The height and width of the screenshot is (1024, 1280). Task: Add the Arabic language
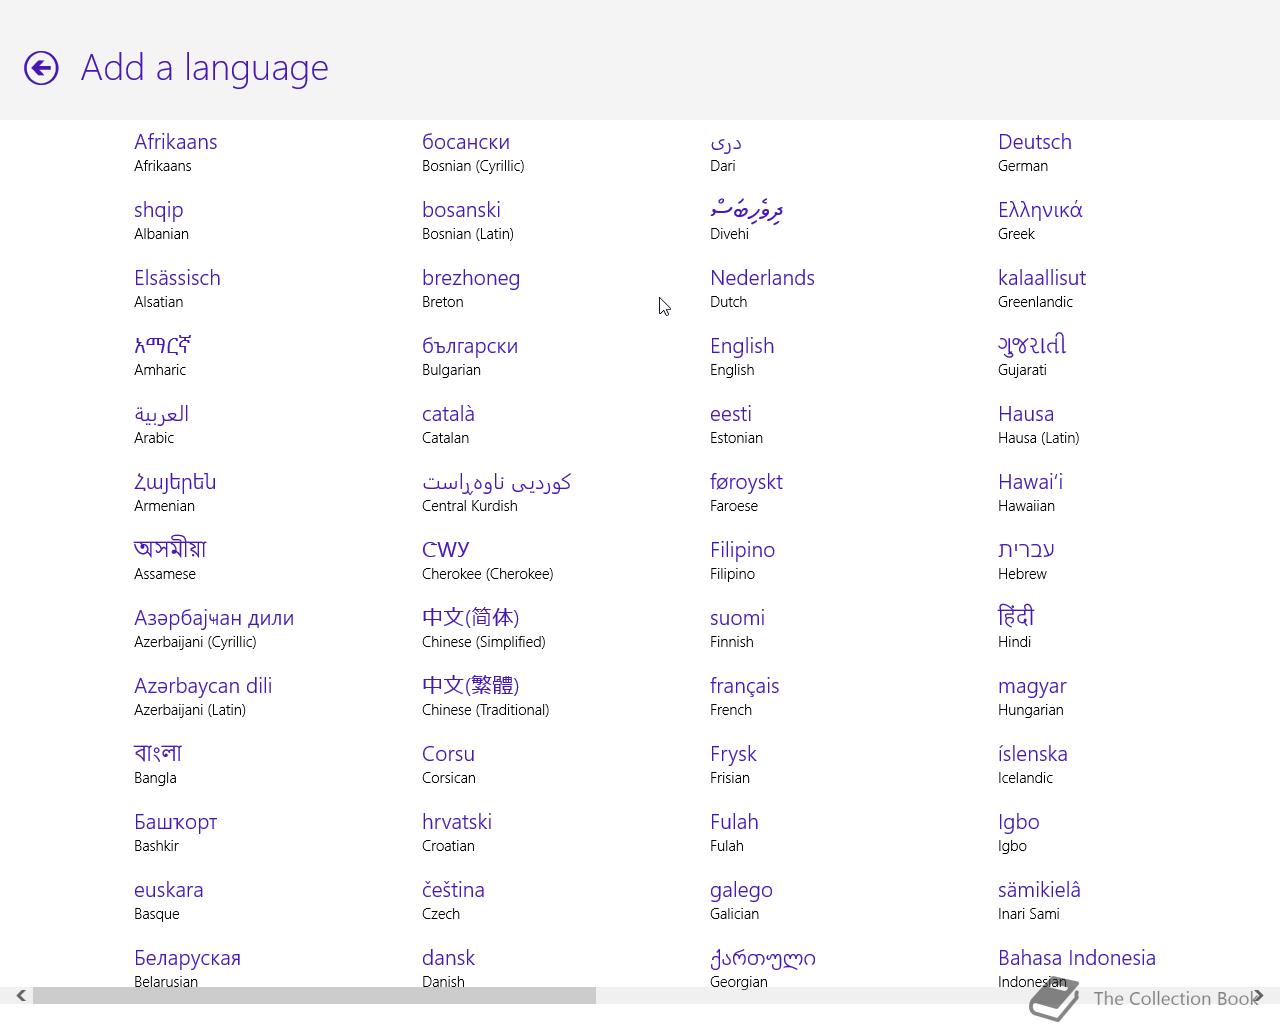point(161,425)
